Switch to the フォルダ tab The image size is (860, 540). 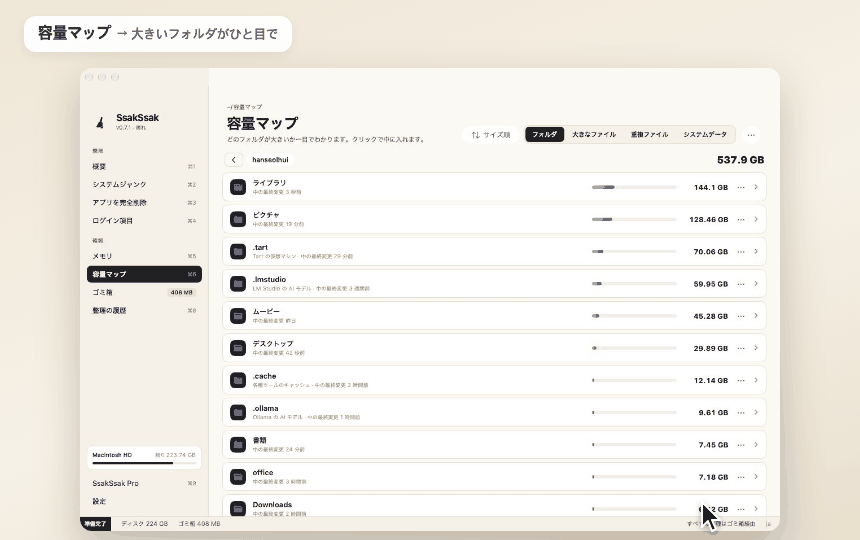(x=545, y=134)
